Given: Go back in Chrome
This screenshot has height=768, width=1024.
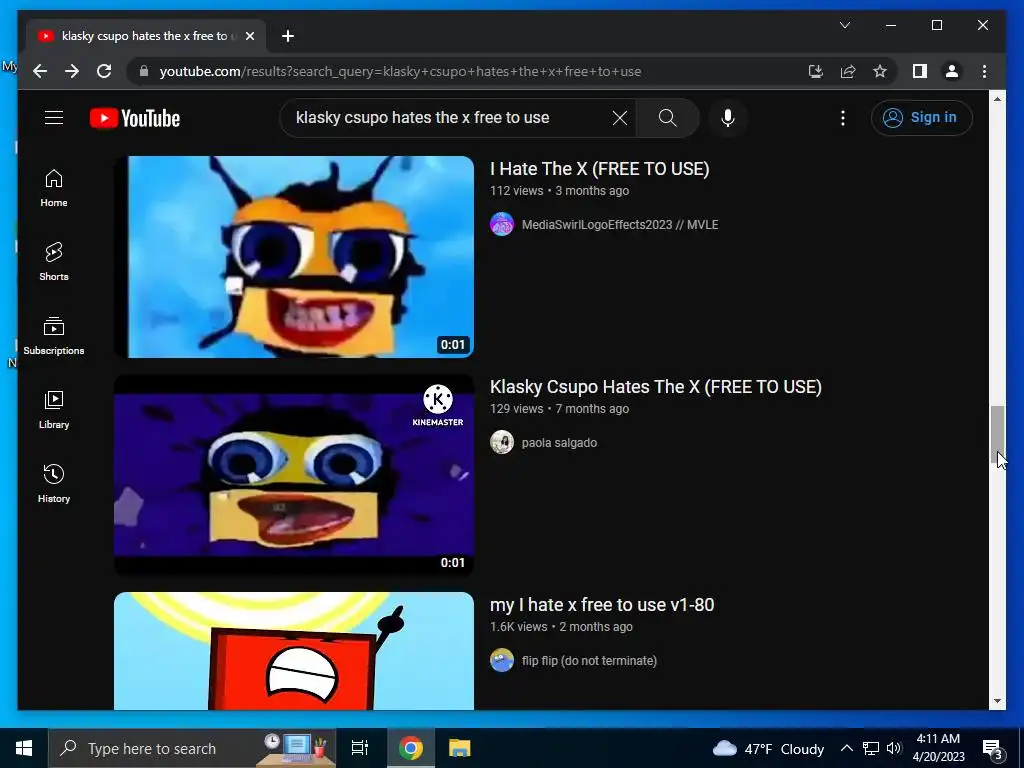Looking at the screenshot, I should (x=40, y=71).
